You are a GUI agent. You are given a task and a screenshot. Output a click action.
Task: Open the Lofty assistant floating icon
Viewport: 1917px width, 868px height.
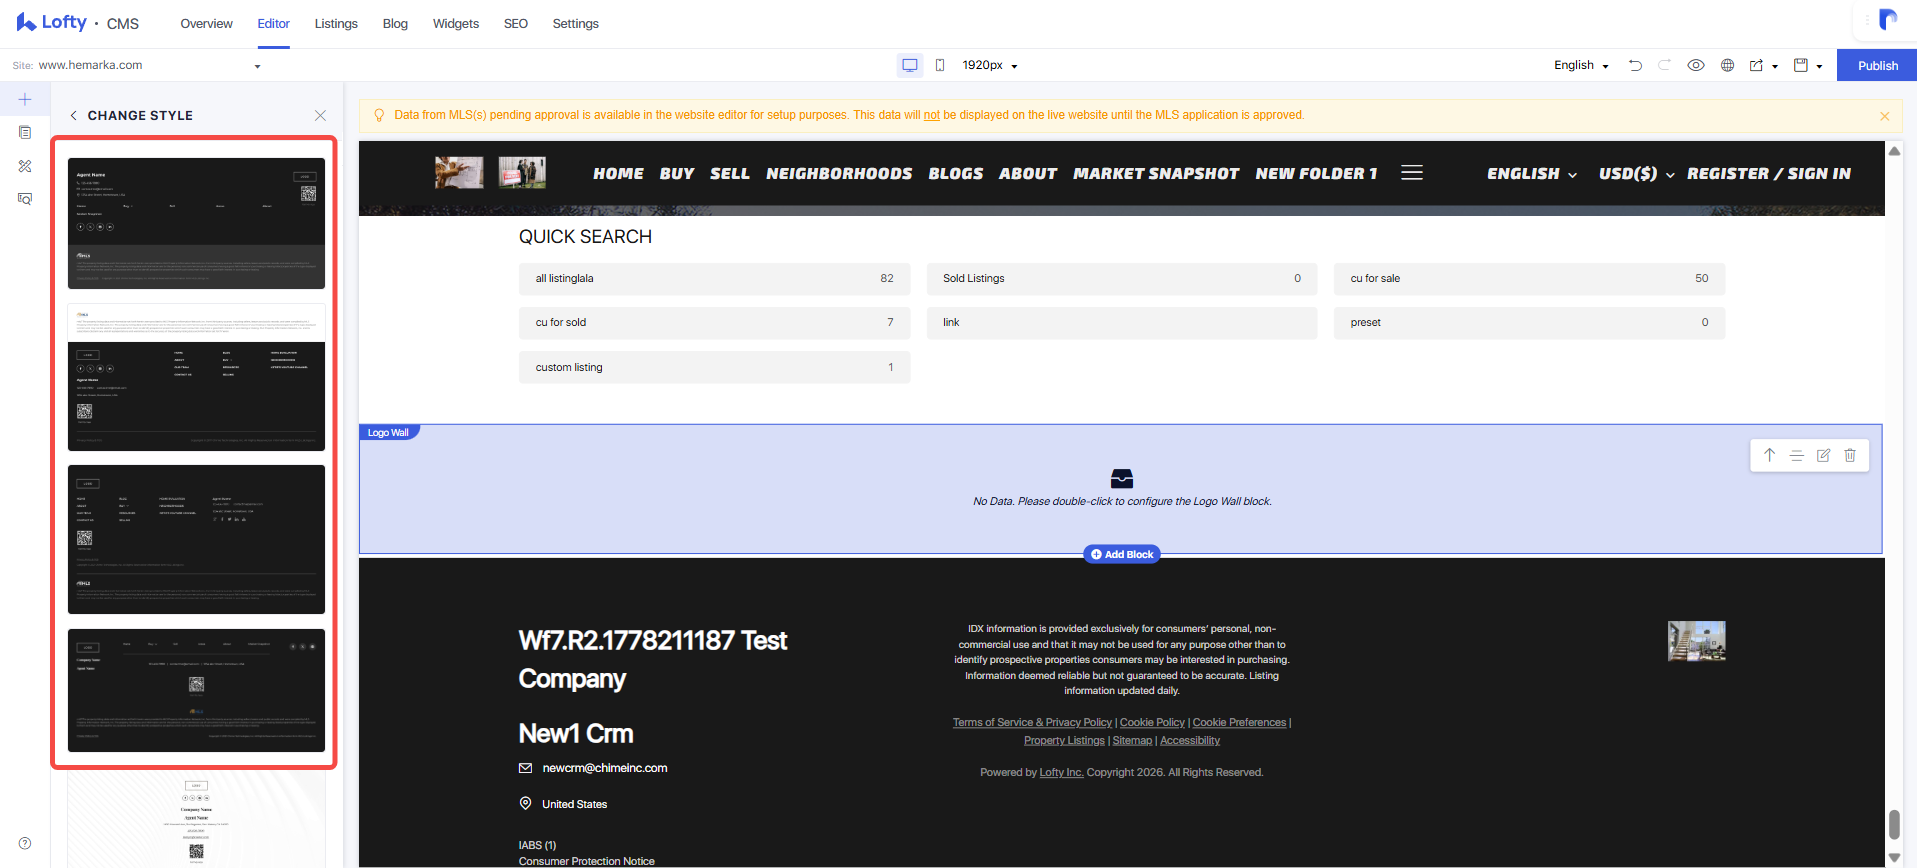pos(1888,19)
